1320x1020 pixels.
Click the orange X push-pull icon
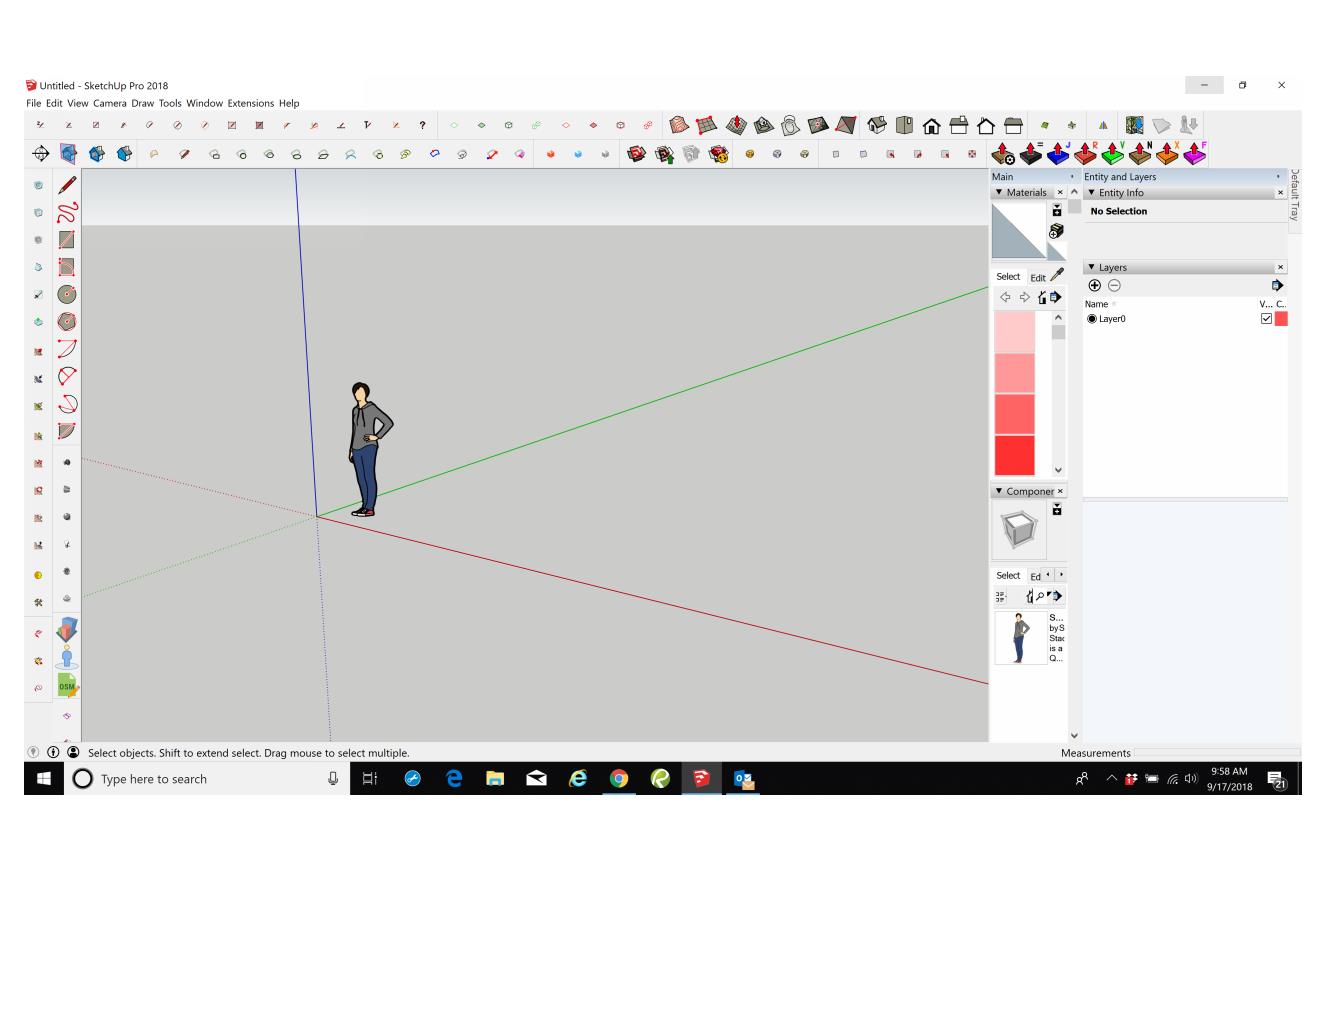point(1167,153)
